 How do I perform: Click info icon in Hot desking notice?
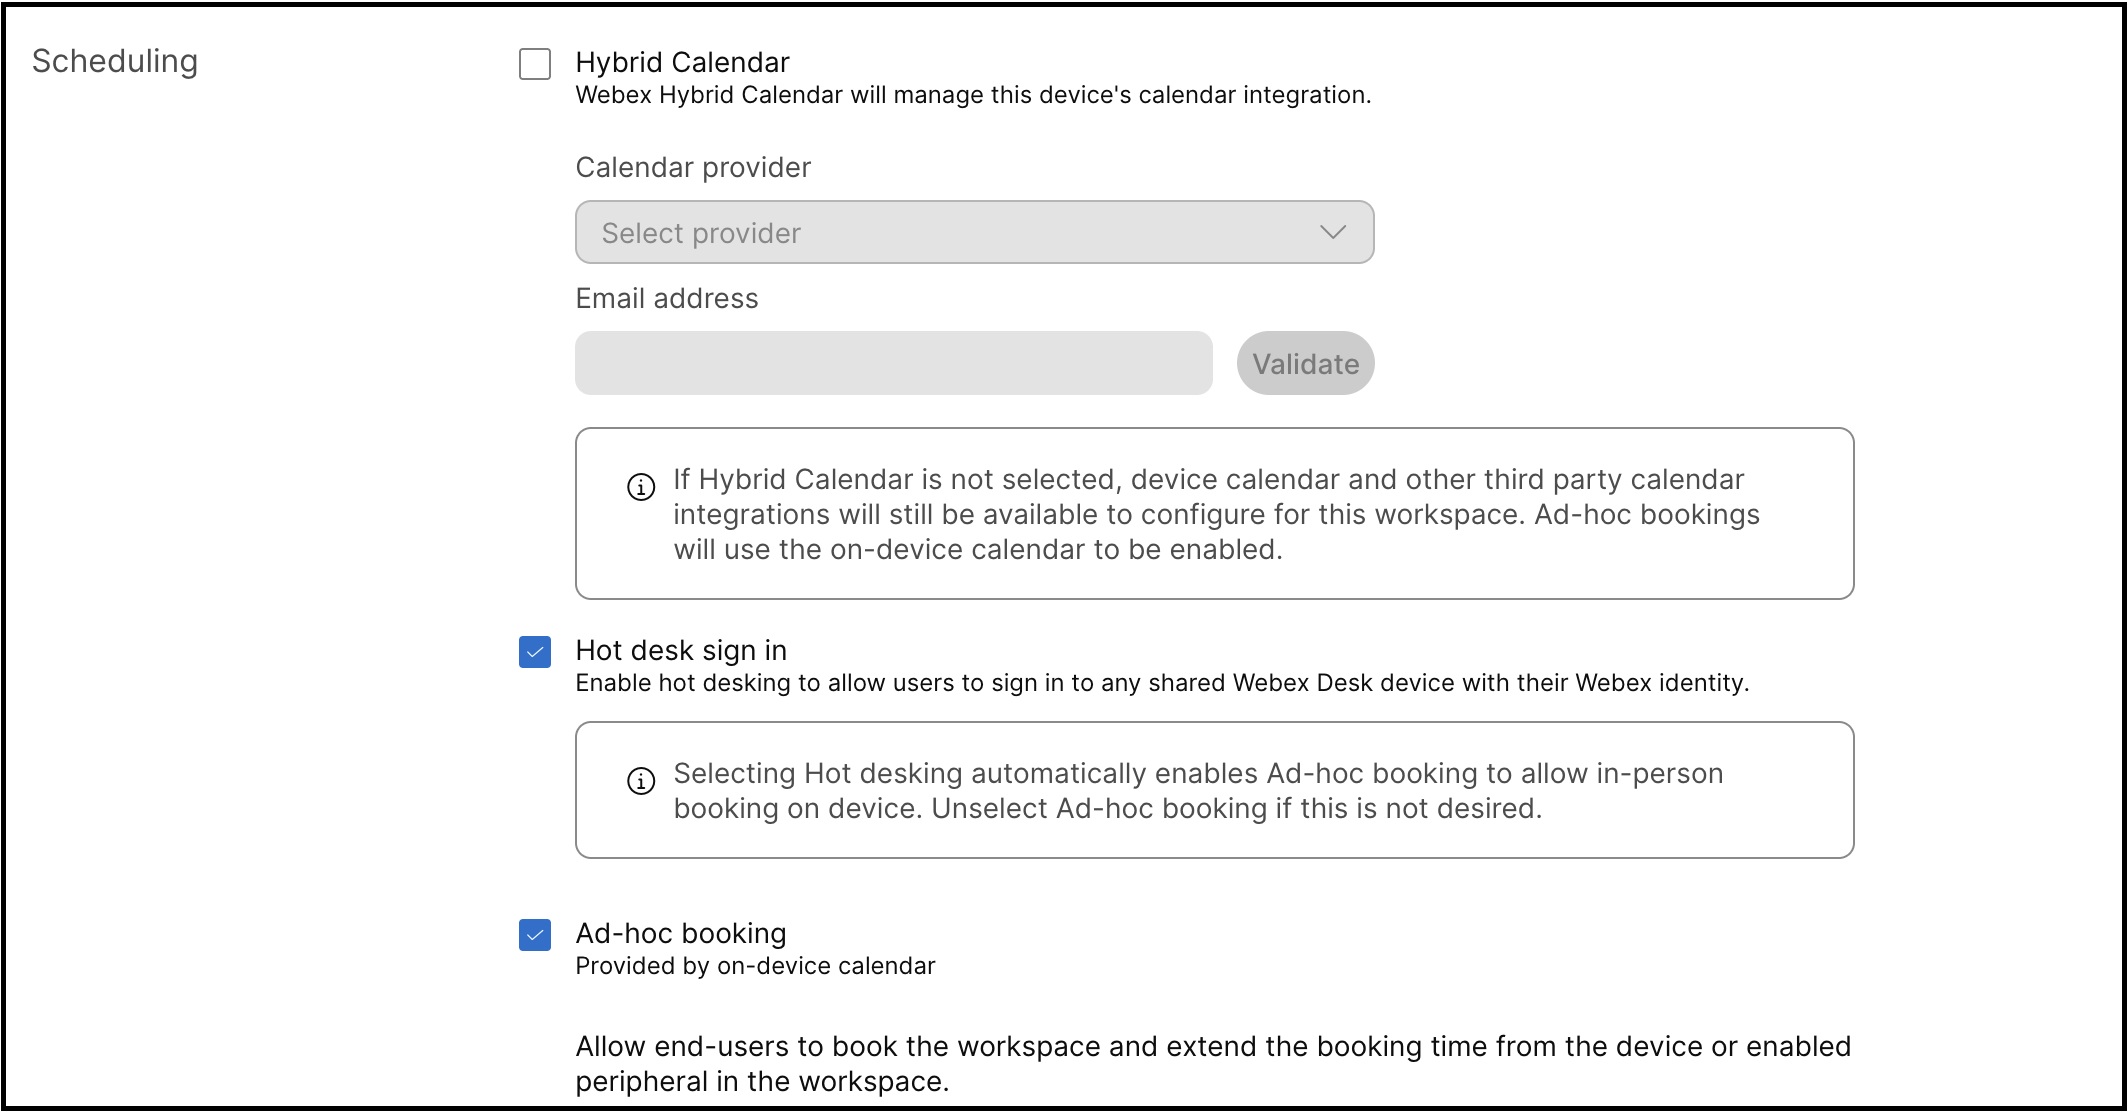click(x=641, y=781)
